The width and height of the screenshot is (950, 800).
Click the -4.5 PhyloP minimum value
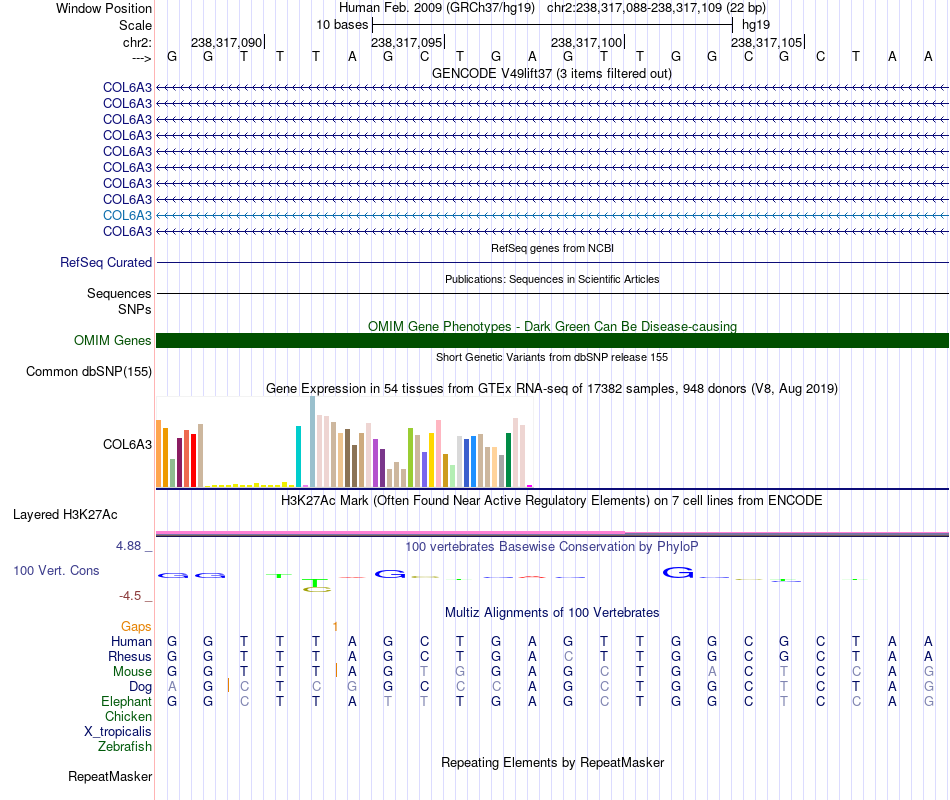click(130, 596)
